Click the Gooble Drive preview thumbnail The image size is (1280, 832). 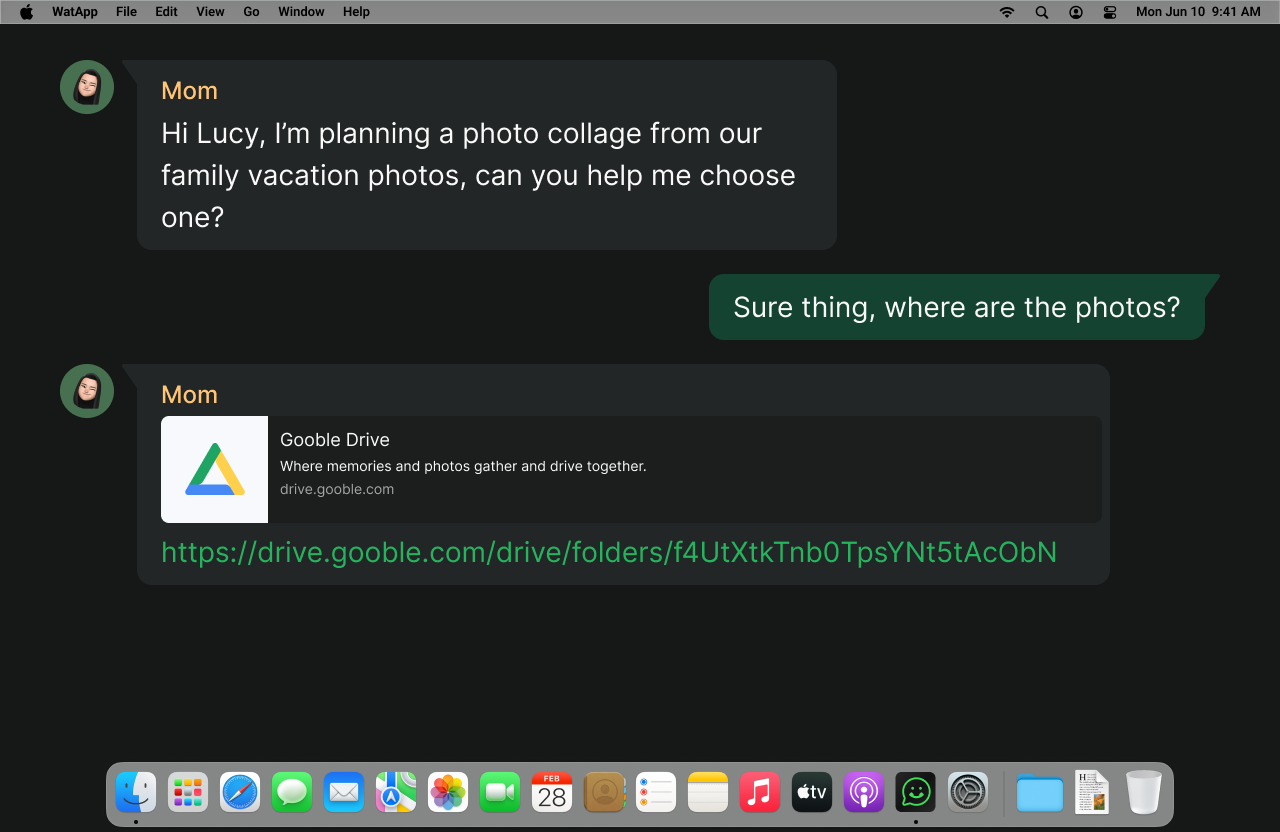point(214,469)
